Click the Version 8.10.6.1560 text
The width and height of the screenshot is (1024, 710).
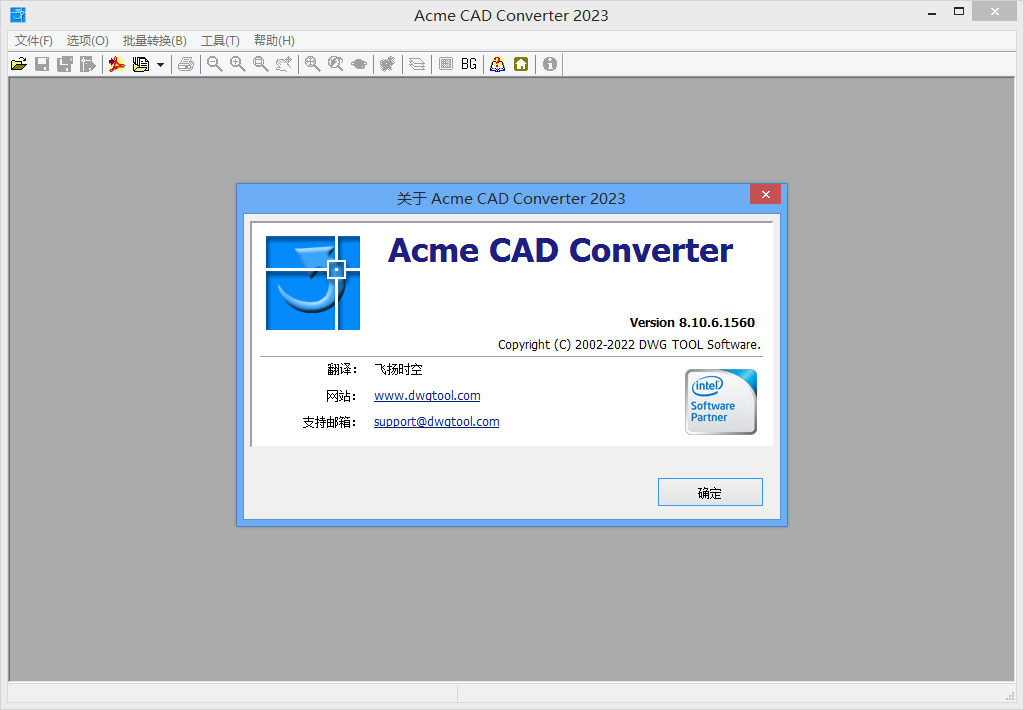(x=692, y=323)
